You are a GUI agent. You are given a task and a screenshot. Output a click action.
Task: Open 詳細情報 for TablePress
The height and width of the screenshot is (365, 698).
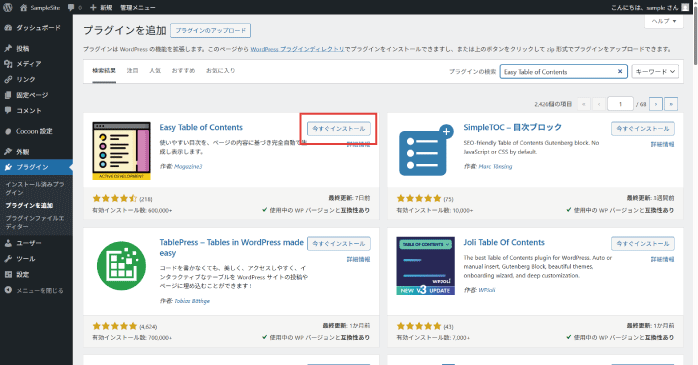358,259
